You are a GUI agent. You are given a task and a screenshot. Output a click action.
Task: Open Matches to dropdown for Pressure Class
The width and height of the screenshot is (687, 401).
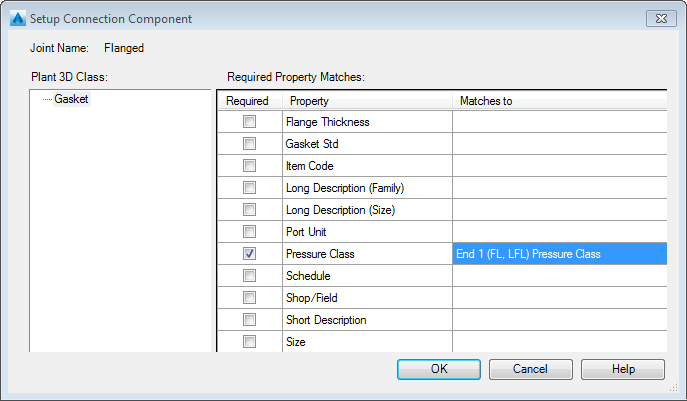click(559, 254)
